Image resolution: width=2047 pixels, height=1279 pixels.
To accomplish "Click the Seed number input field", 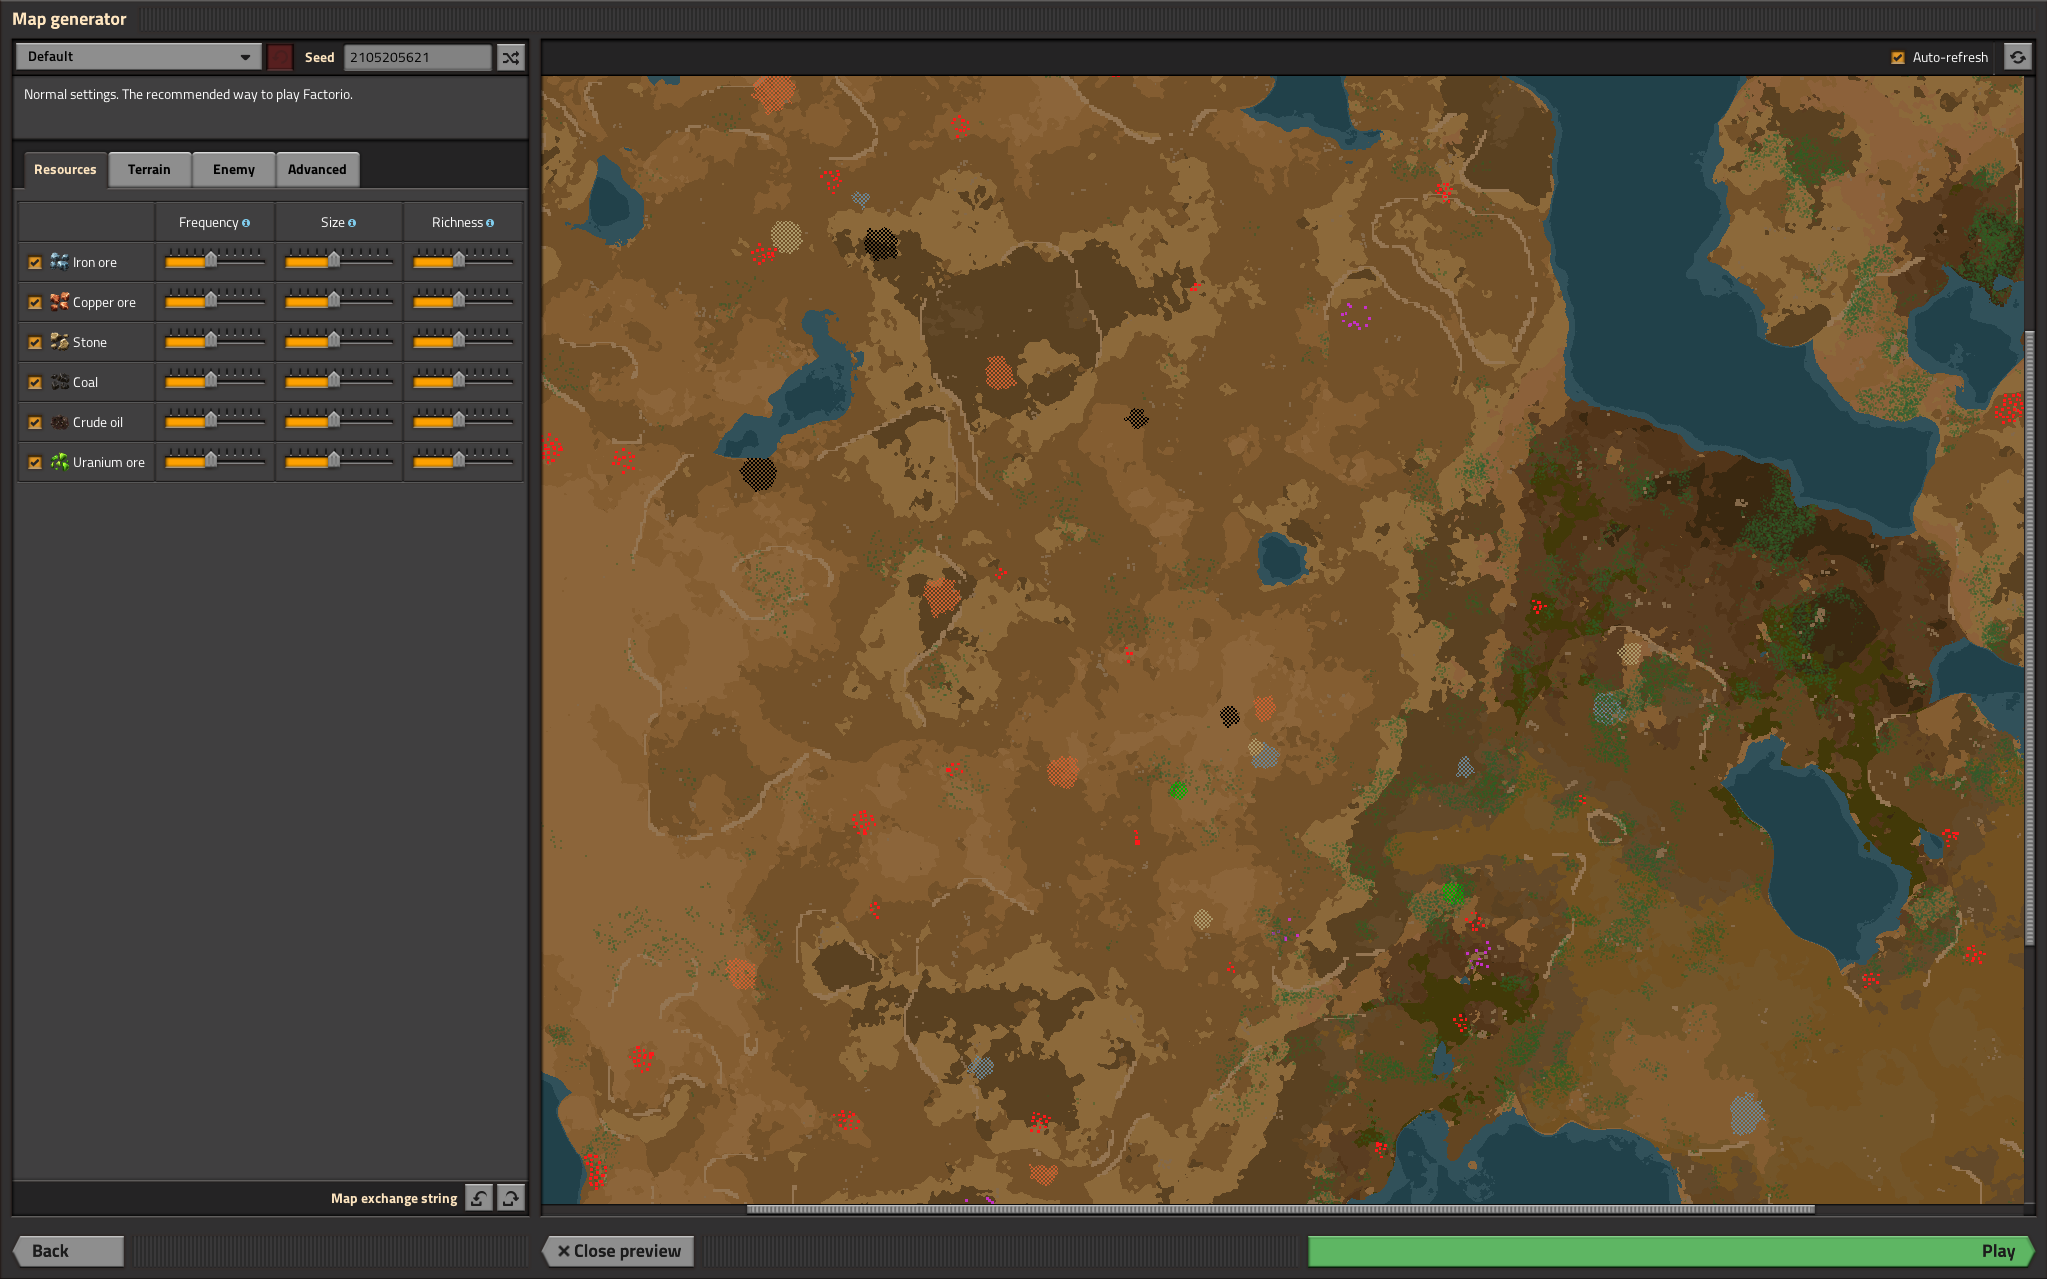I will [x=418, y=57].
